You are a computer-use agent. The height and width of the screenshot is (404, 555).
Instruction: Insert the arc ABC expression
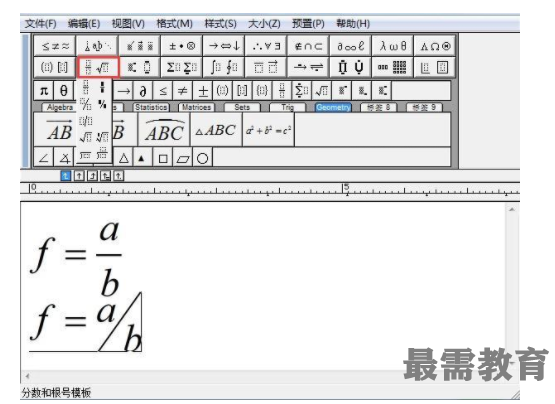coord(164,130)
